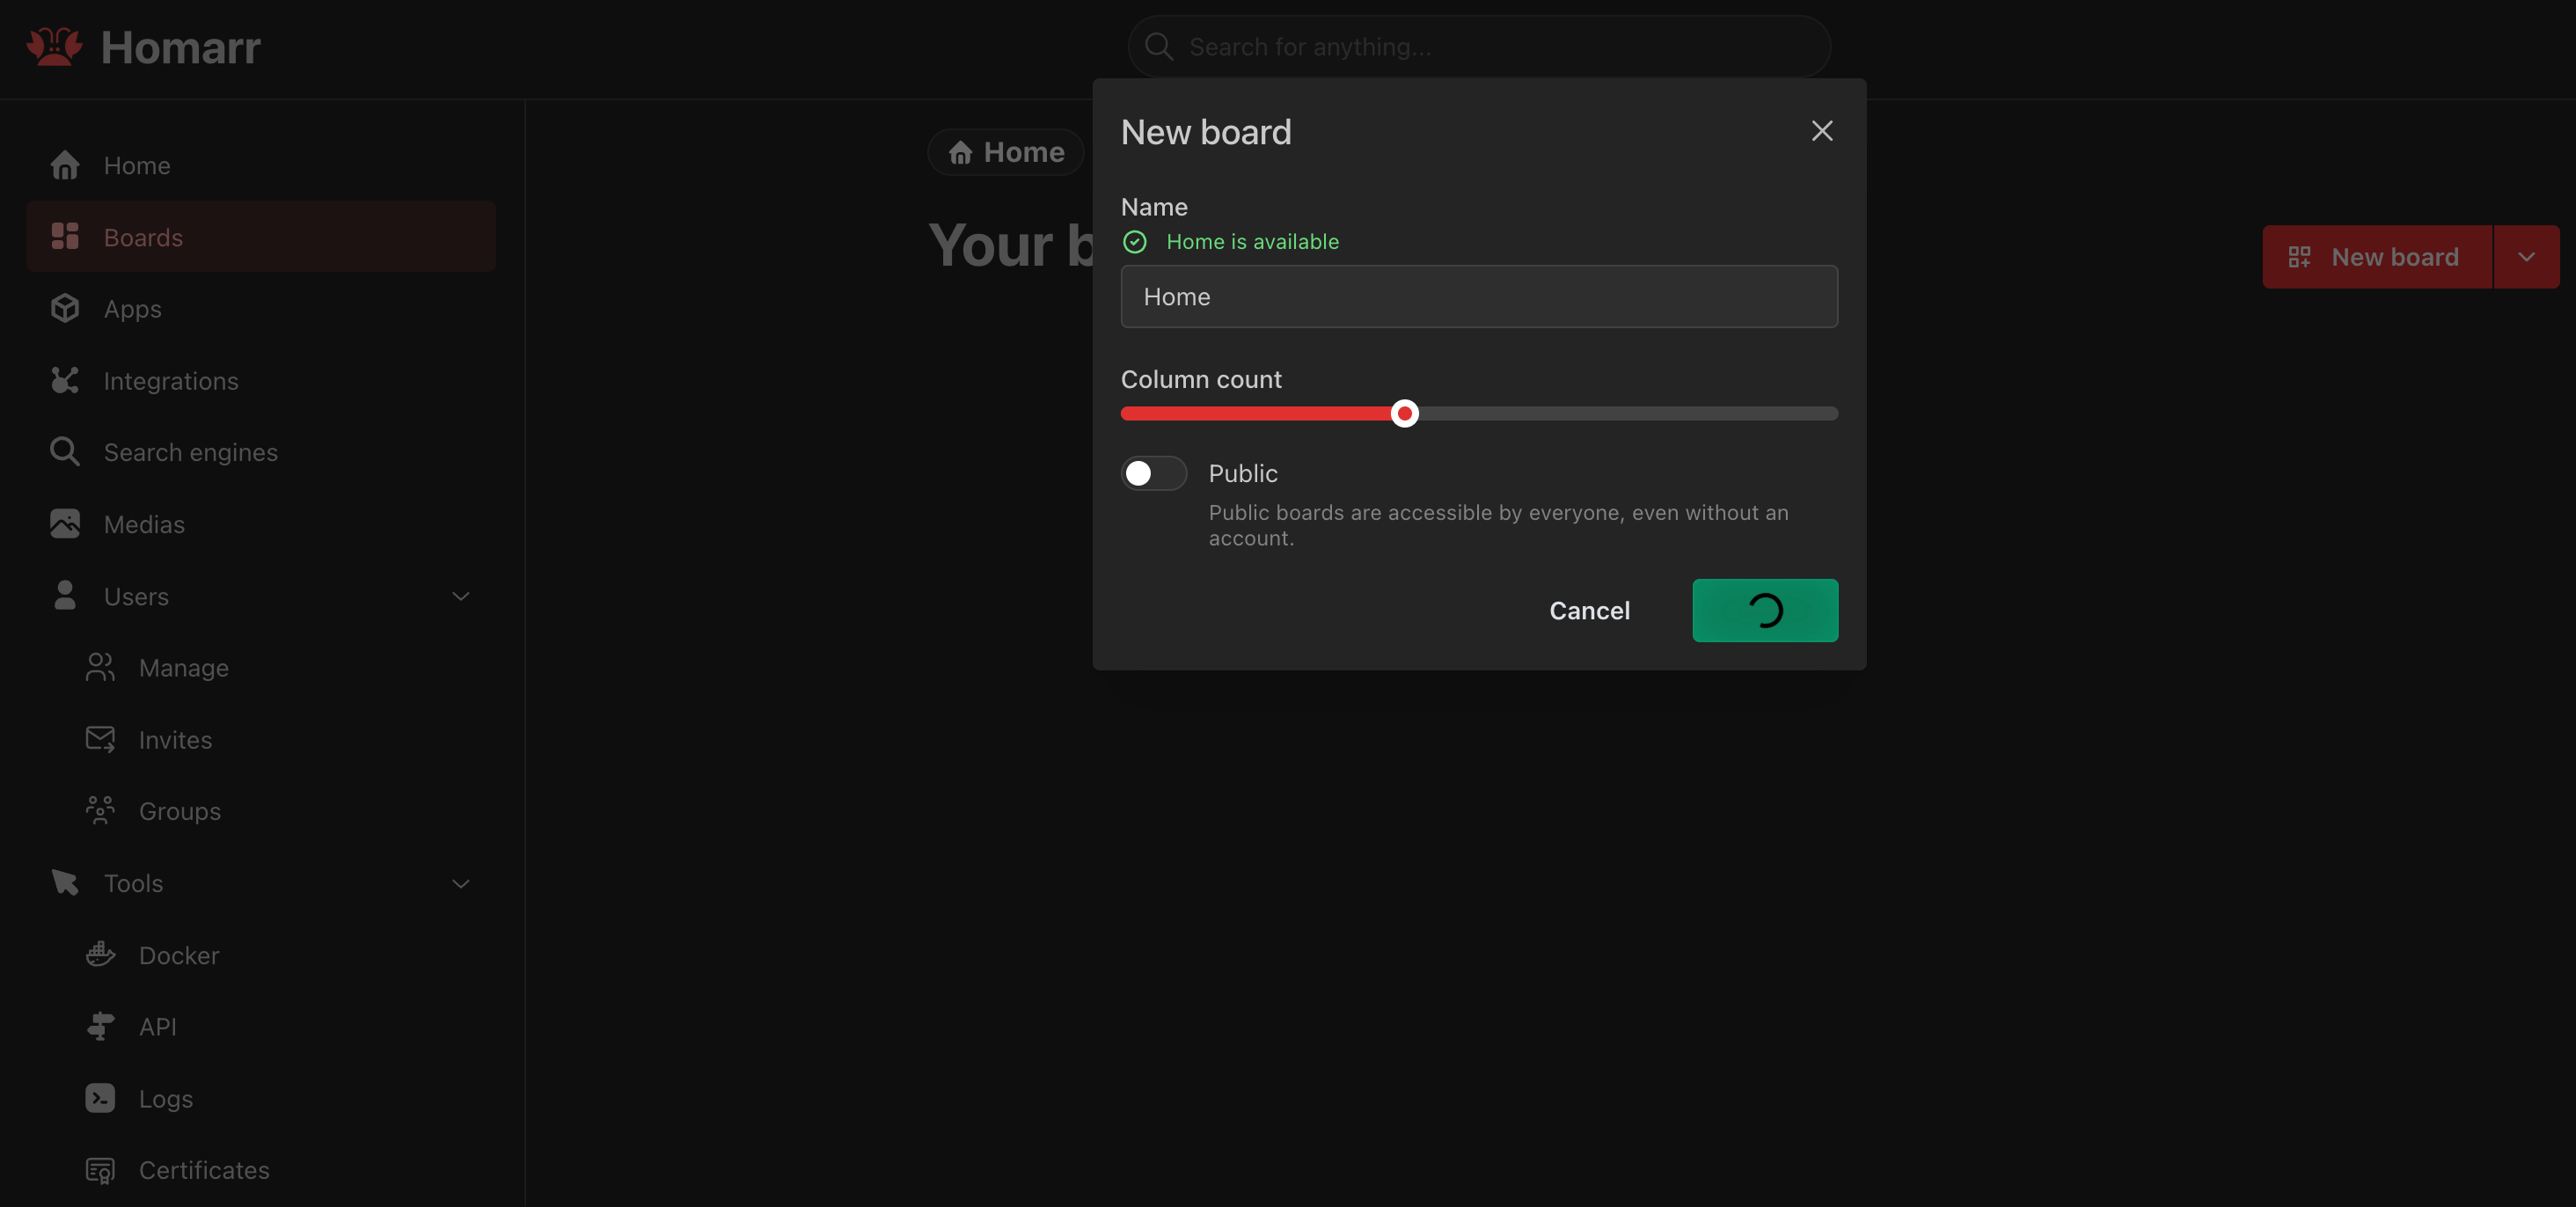Open the New board dropdown arrow
Image resolution: width=2576 pixels, height=1207 pixels.
click(x=2527, y=257)
